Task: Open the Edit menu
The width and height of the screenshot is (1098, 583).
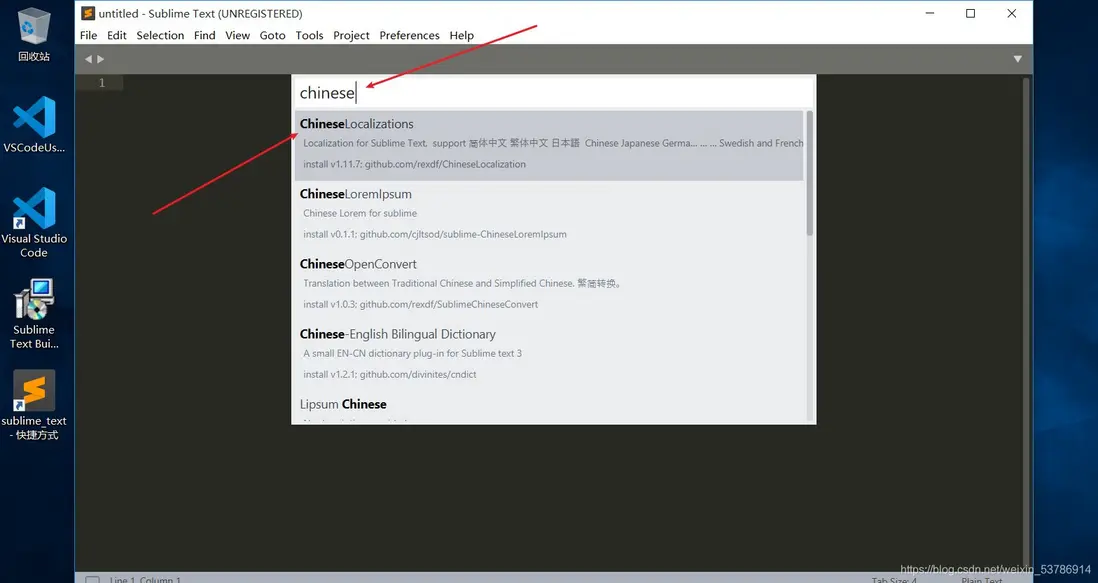Action: (x=116, y=35)
